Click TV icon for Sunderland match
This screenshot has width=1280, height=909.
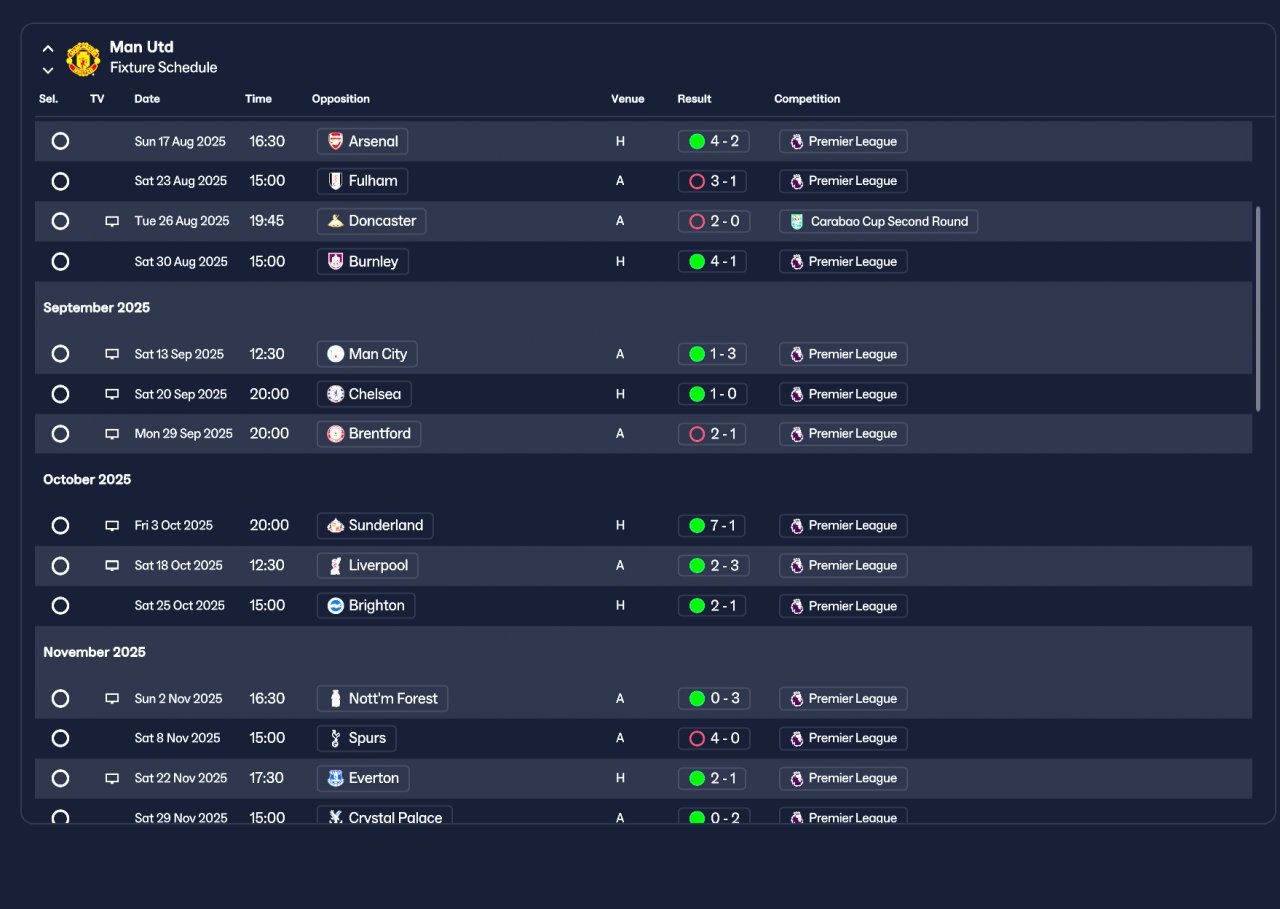coord(112,525)
